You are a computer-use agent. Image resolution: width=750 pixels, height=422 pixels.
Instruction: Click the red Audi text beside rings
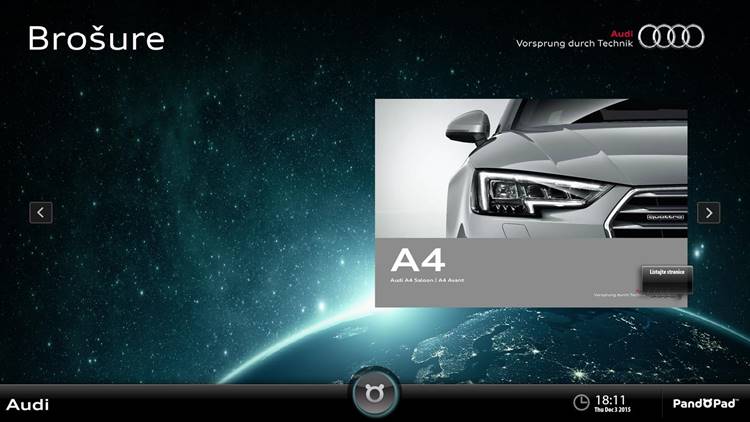point(622,33)
